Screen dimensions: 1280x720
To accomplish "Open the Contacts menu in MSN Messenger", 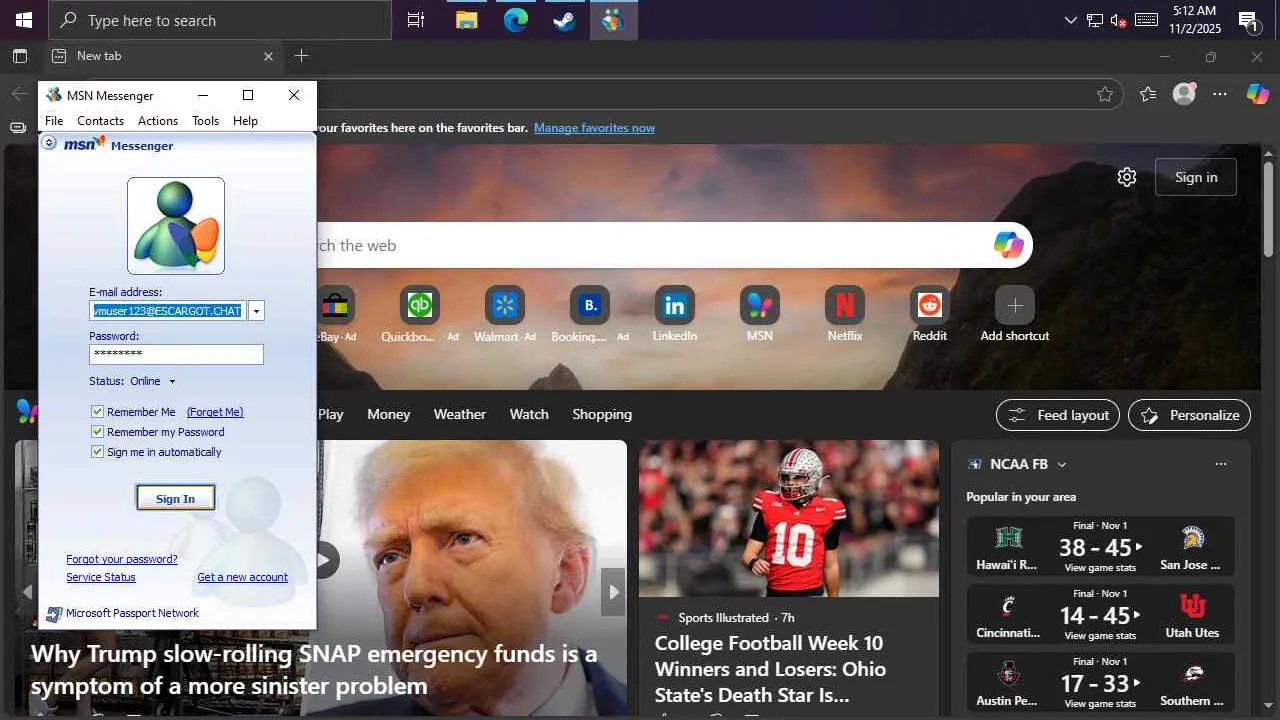I will pyautogui.click(x=101, y=121).
